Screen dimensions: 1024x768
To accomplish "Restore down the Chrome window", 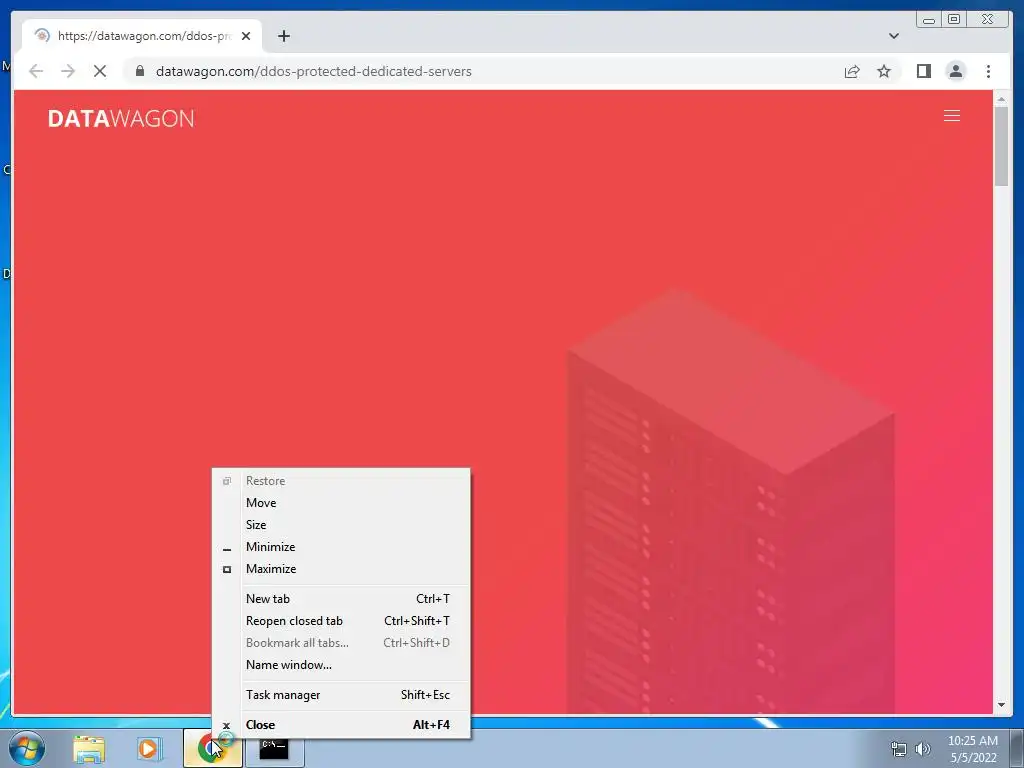I will coord(954,20).
